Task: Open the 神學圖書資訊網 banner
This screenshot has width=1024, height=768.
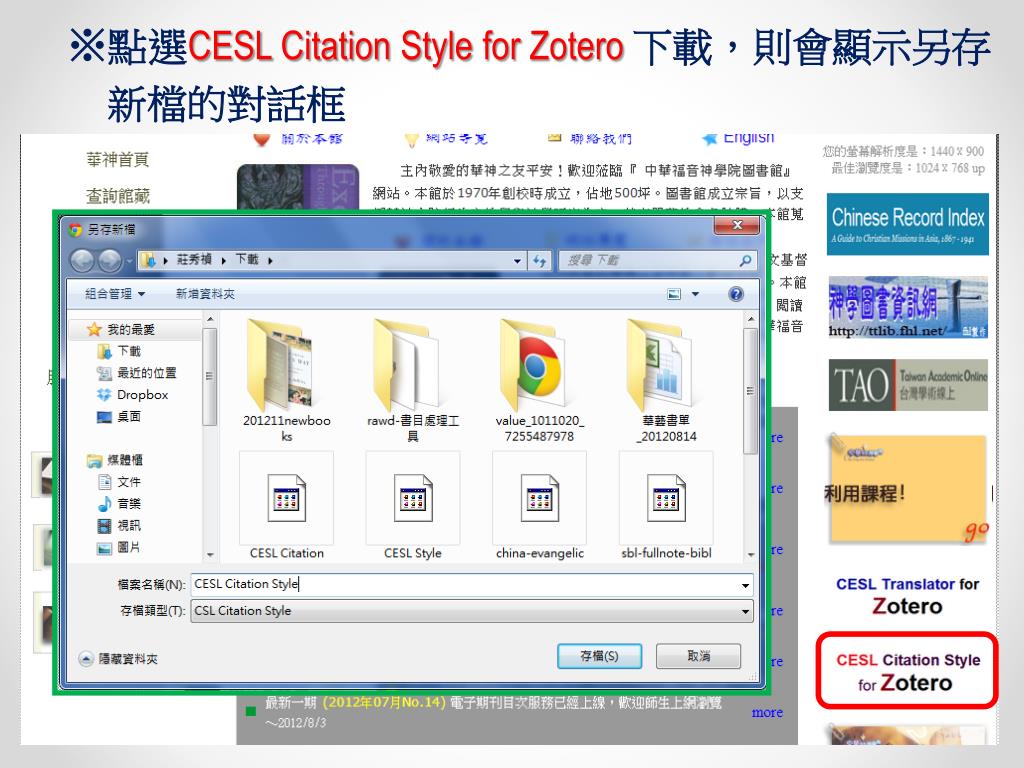Action: coord(907,307)
